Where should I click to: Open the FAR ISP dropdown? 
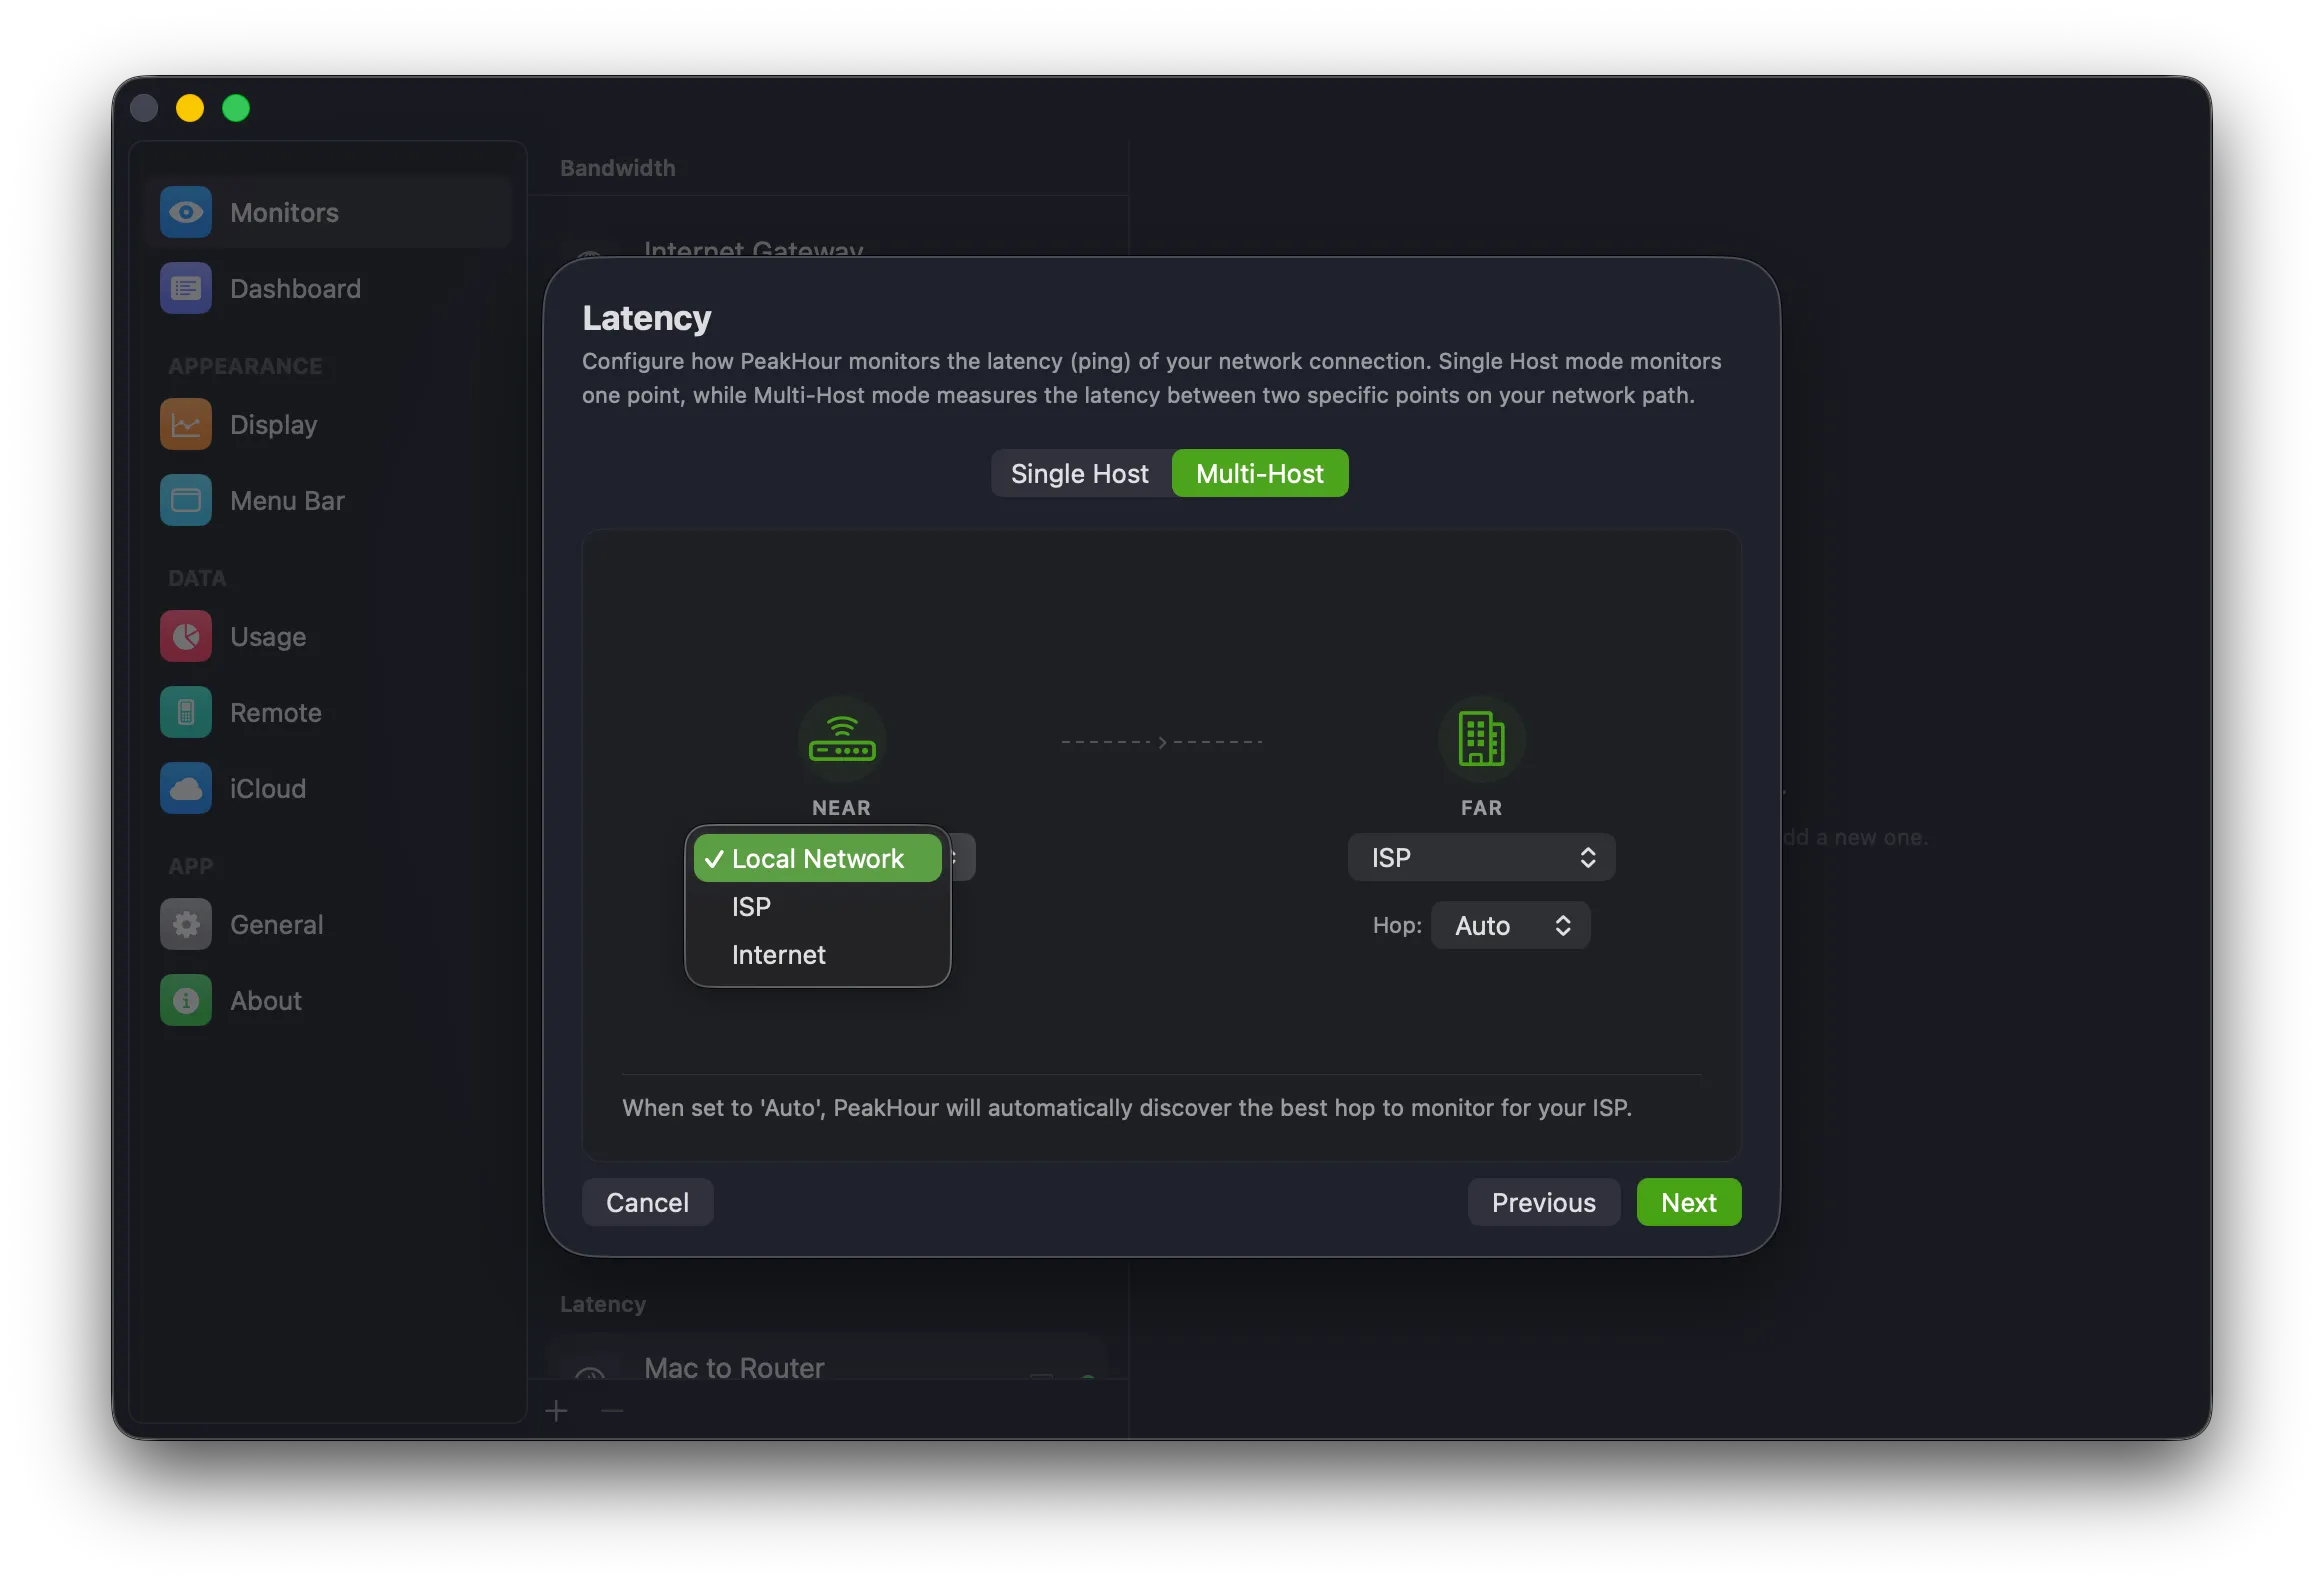point(1481,858)
